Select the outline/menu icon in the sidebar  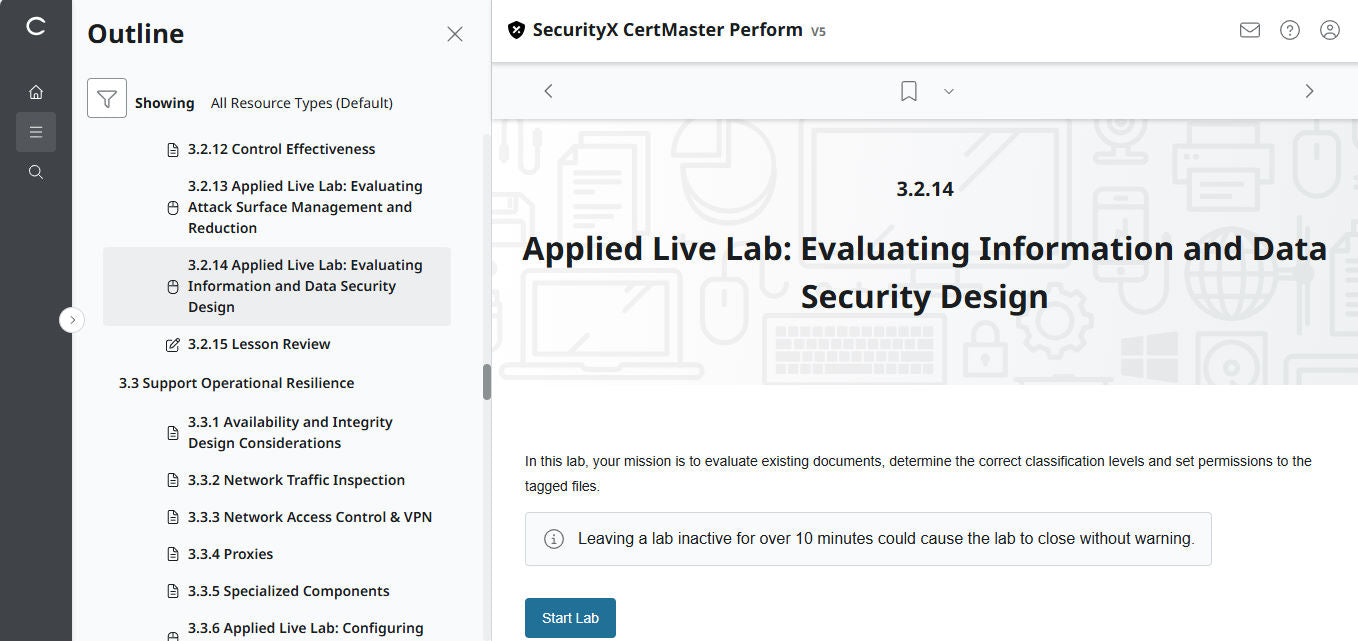(x=36, y=131)
